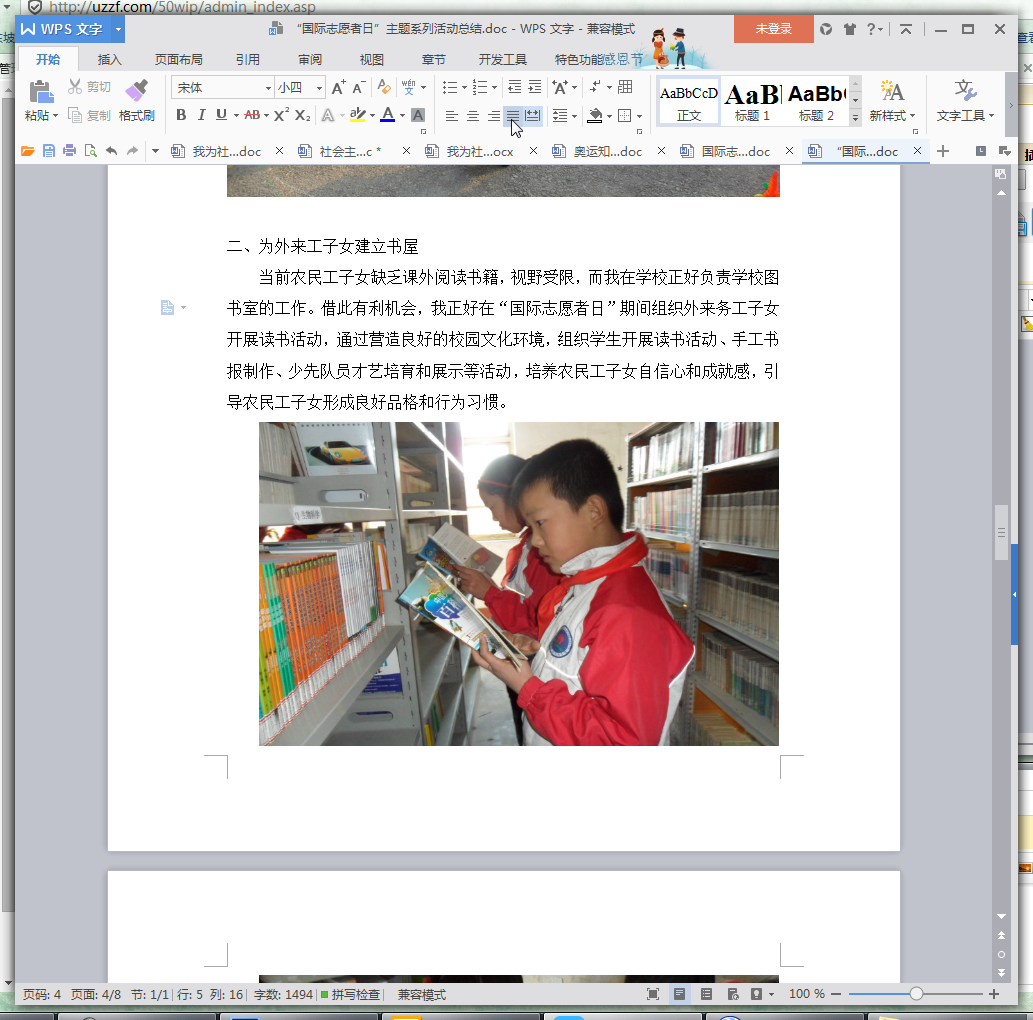
Task: Click the highlight color yellow swatch
Action: click(358, 115)
